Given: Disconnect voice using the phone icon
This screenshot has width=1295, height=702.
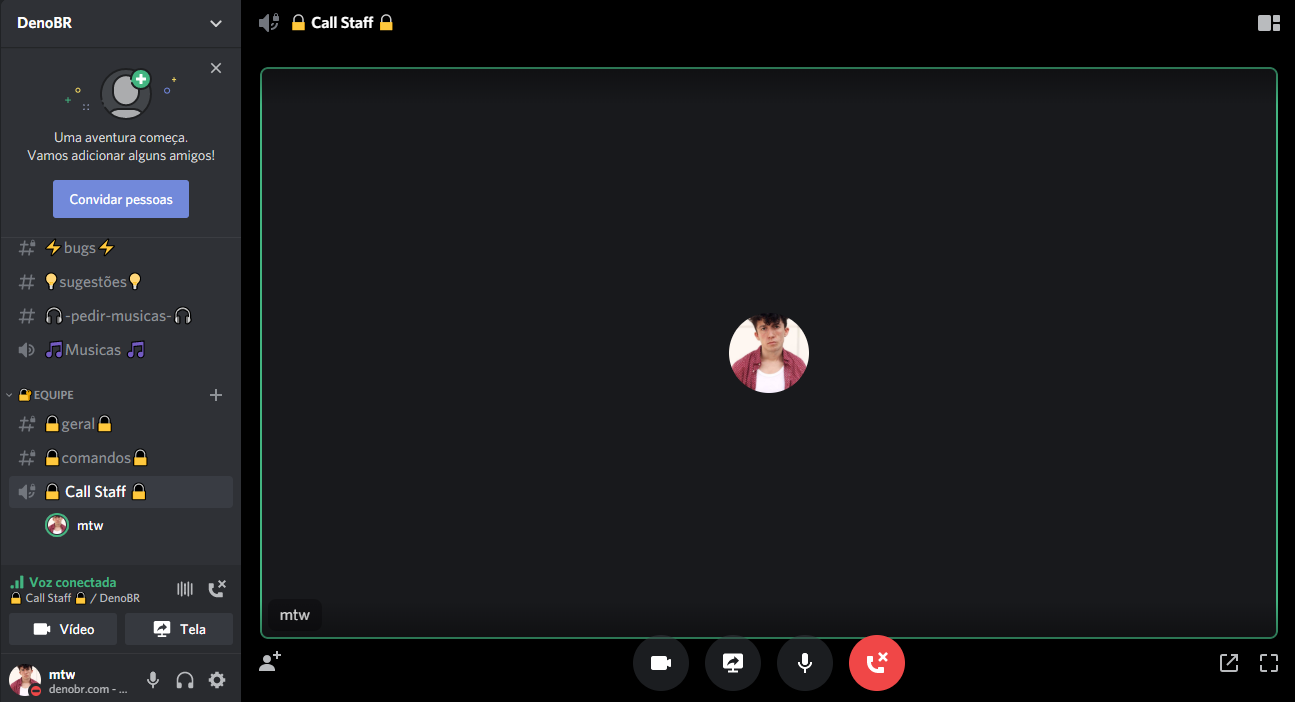Looking at the screenshot, I should (x=217, y=588).
